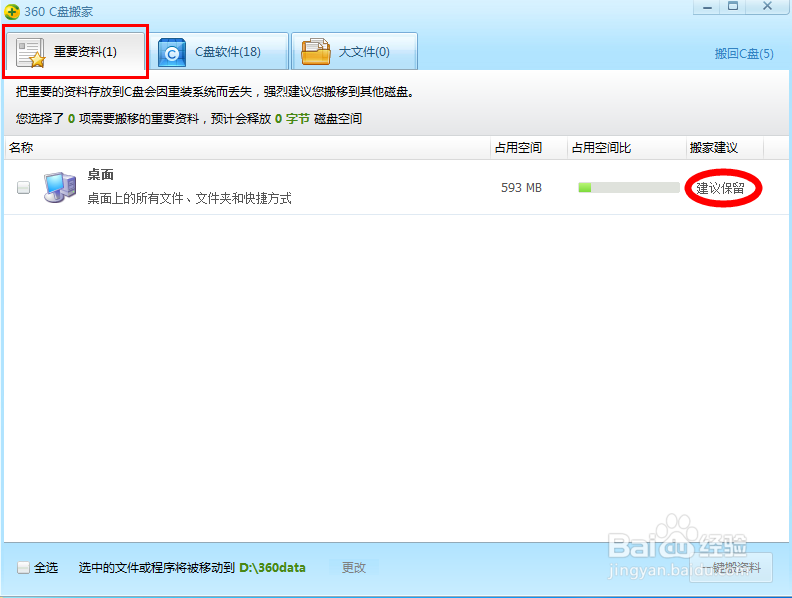
Task: Click the 更改 button for destination path
Action: tap(354, 568)
